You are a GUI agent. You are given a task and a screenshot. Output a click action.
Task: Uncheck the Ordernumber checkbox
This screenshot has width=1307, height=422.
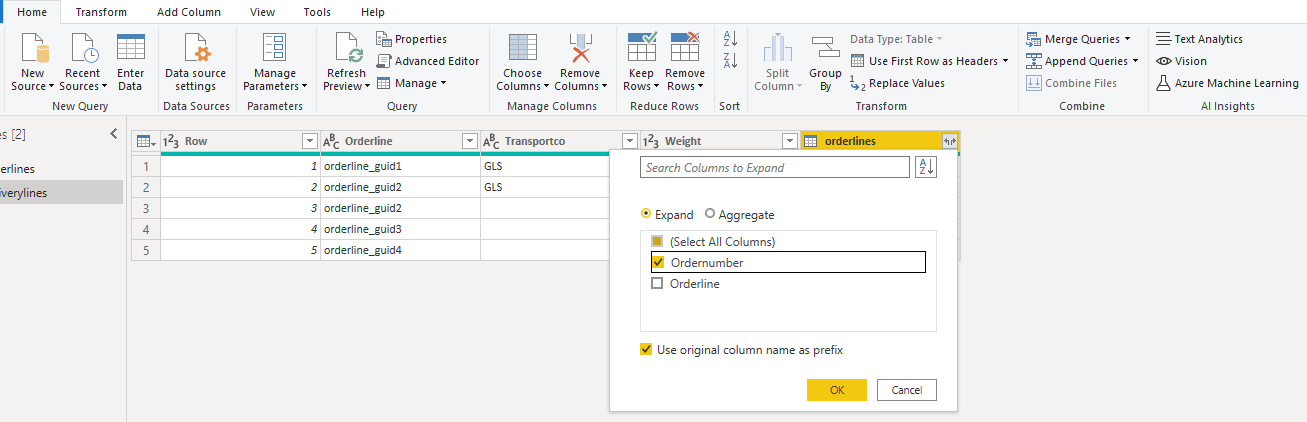pyautogui.click(x=657, y=262)
